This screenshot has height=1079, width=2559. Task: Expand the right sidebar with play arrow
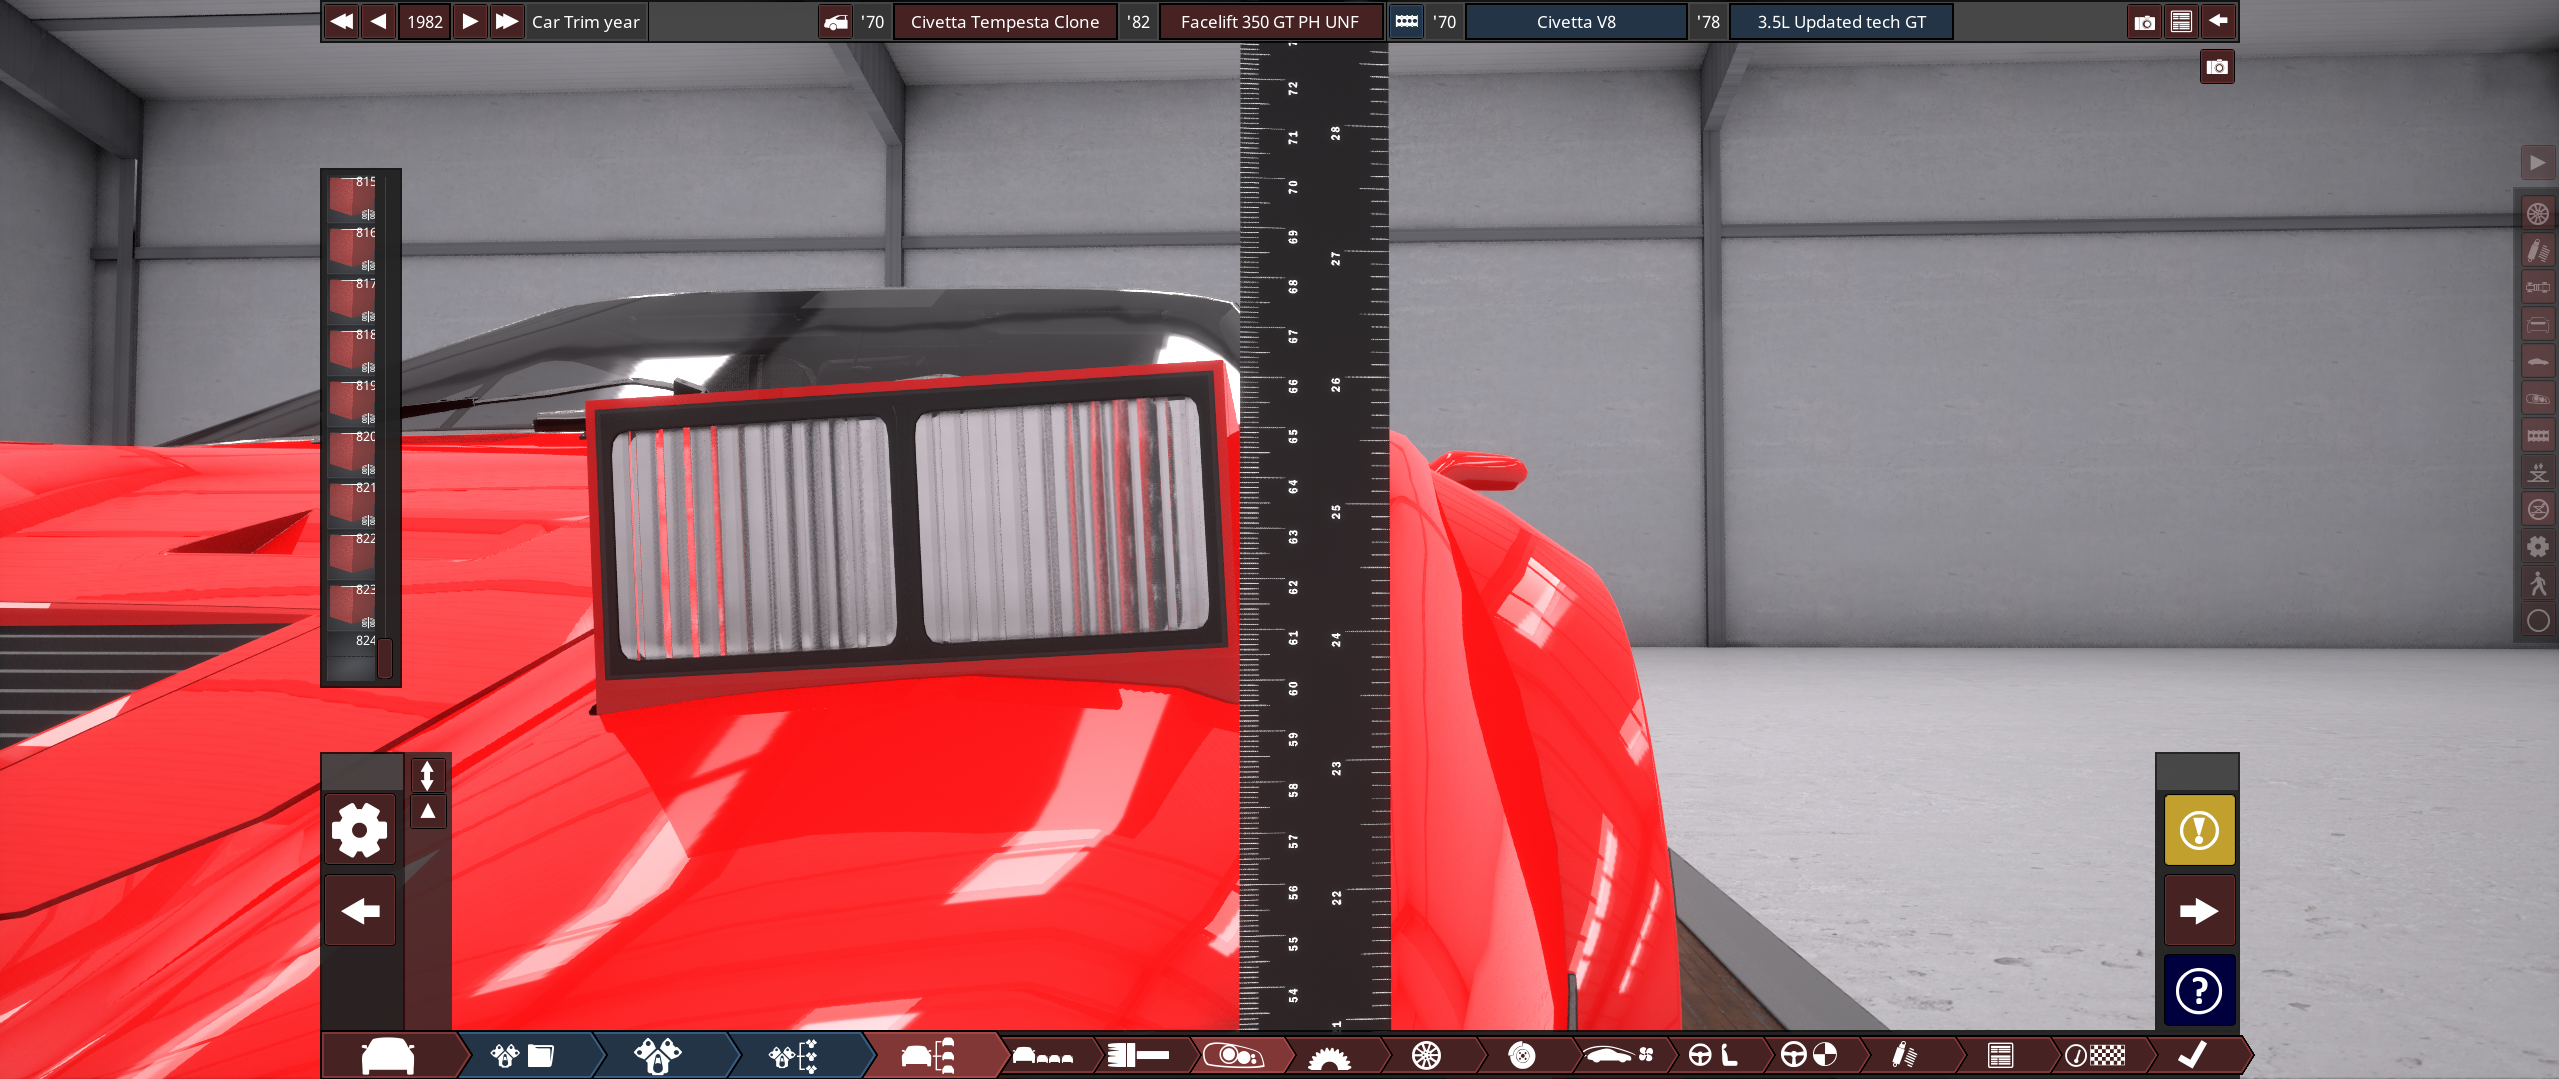point(2537,163)
